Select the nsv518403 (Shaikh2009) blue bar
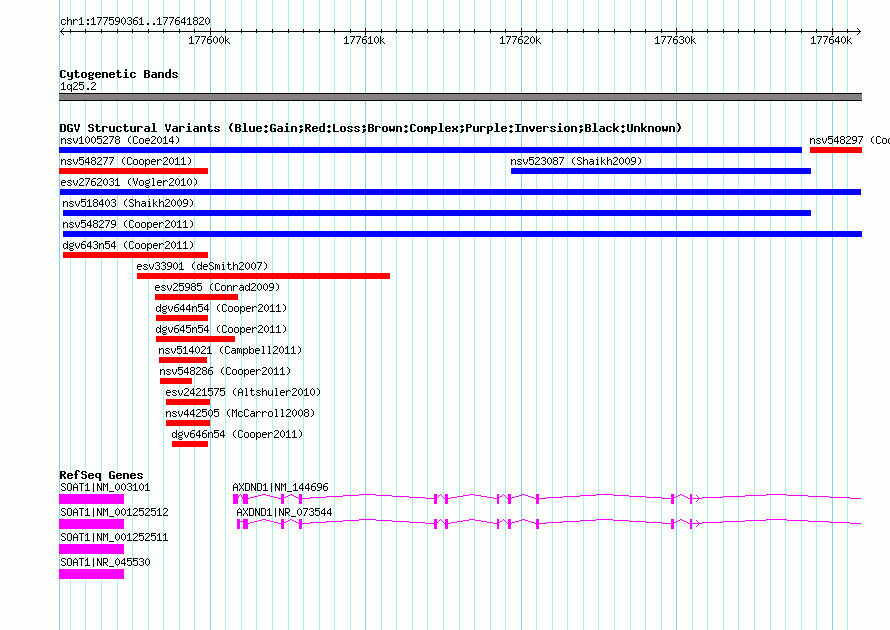The image size is (890, 630). point(436,213)
